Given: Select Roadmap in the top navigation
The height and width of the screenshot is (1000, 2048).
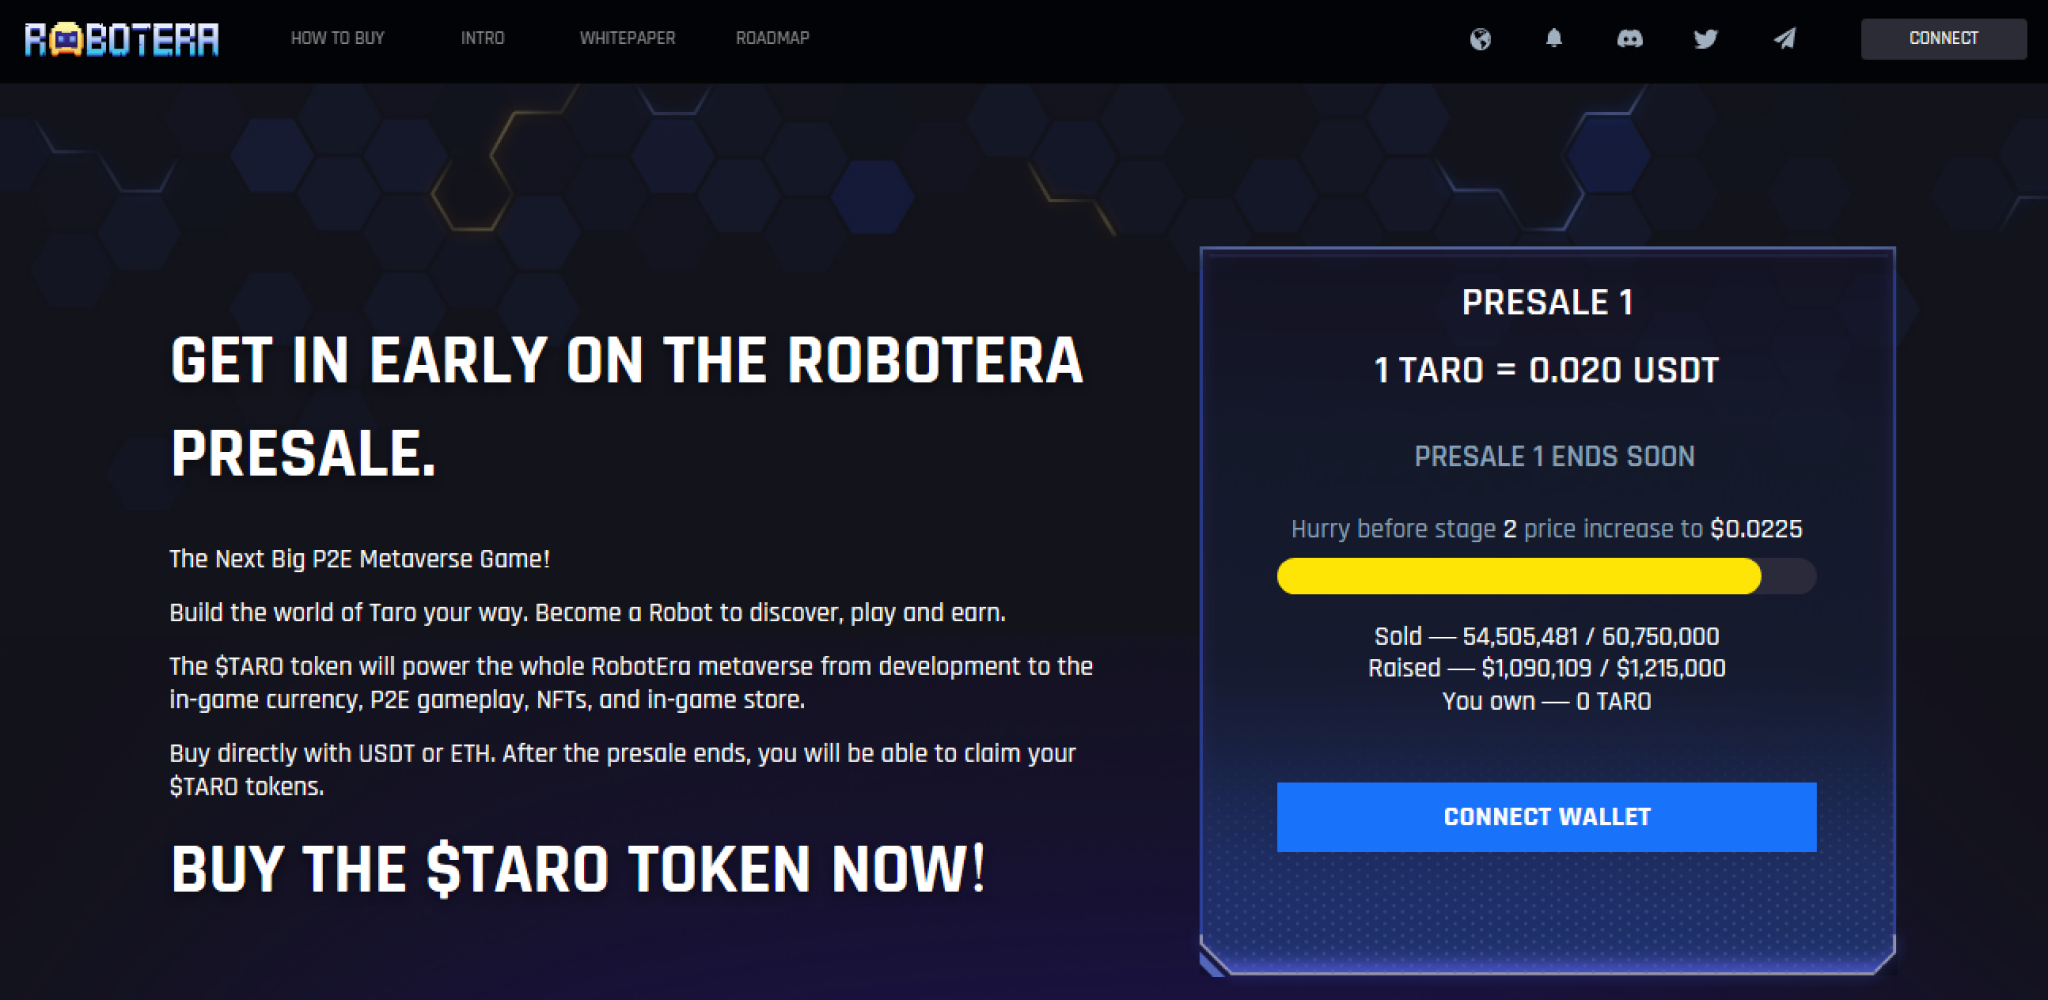Looking at the screenshot, I should coord(772,38).
